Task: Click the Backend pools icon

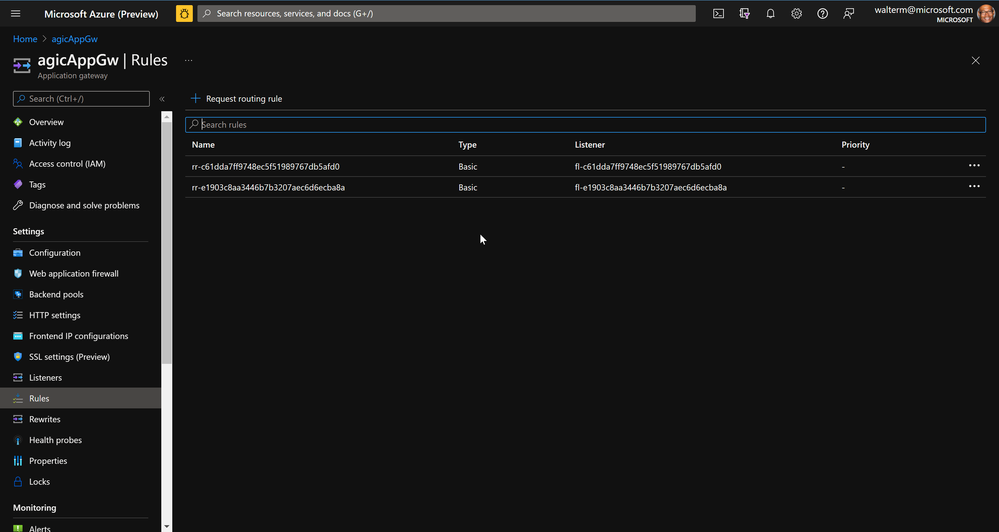Action: [x=18, y=294]
